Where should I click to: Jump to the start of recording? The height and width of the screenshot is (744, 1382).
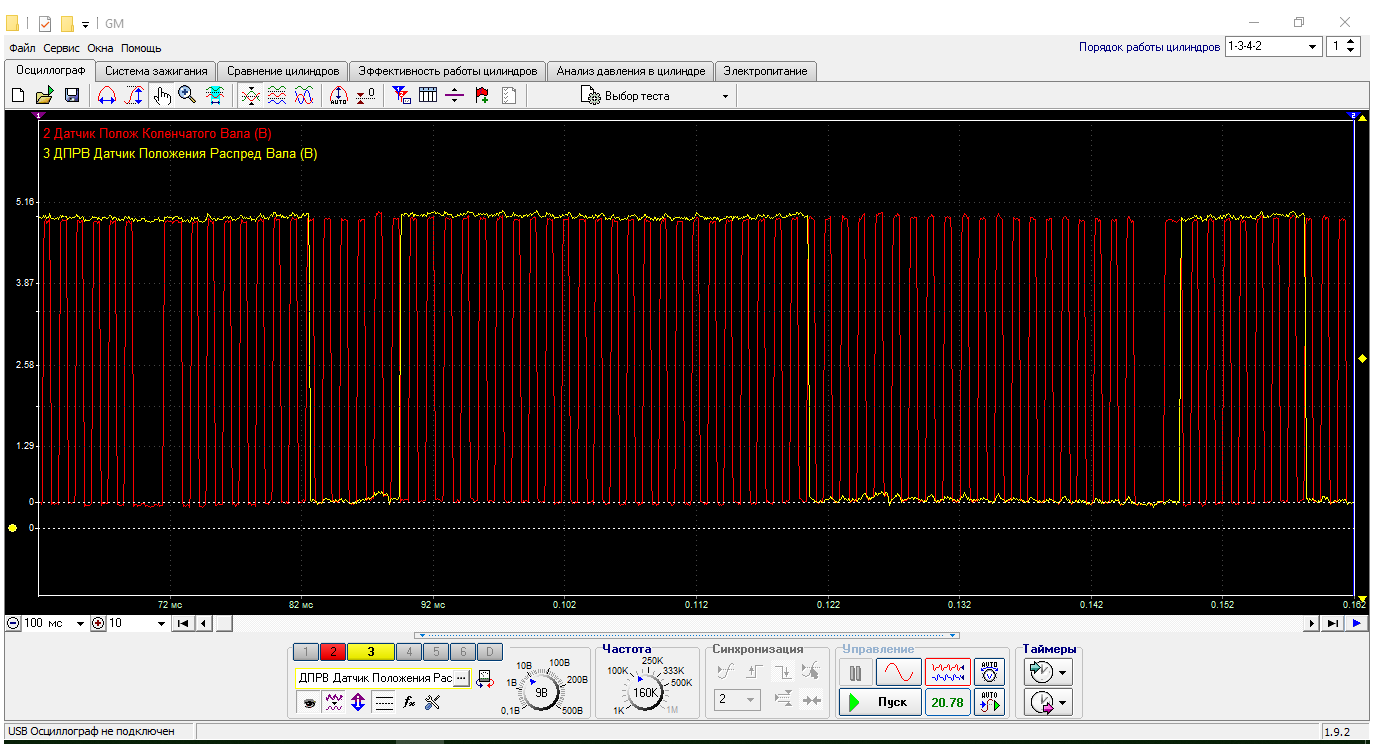pyautogui.click(x=184, y=623)
